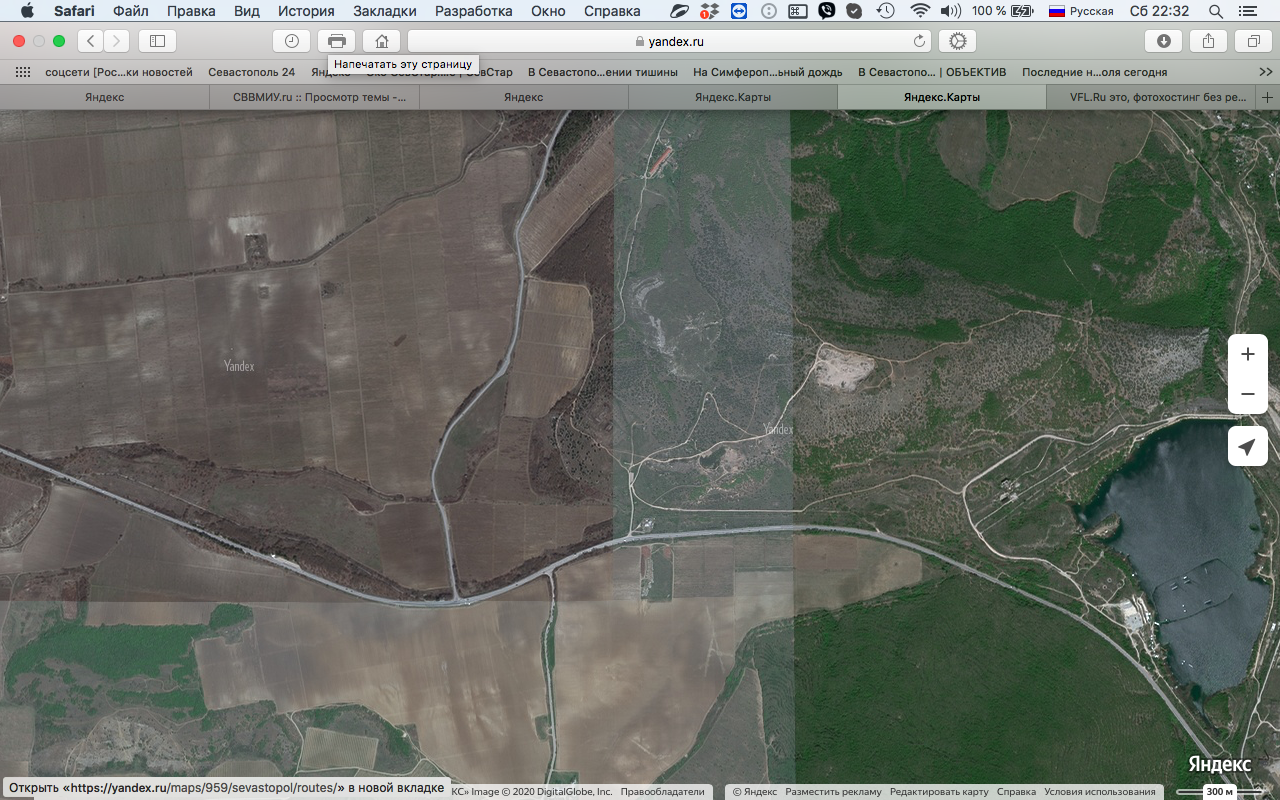Open the Справка link in the map footer
The width and height of the screenshot is (1280, 800).
(x=1016, y=792)
